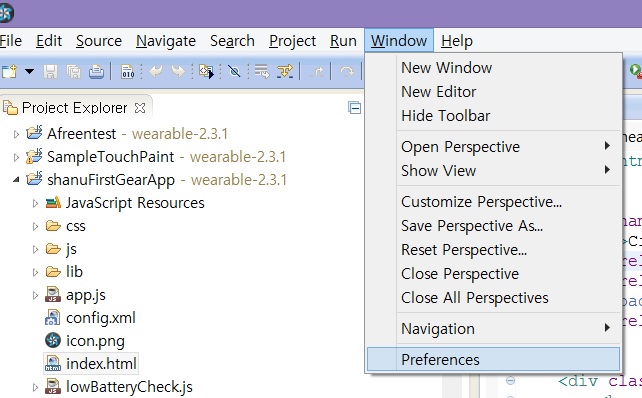Open the Show View submenu
642x398 pixels.
(493, 170)
